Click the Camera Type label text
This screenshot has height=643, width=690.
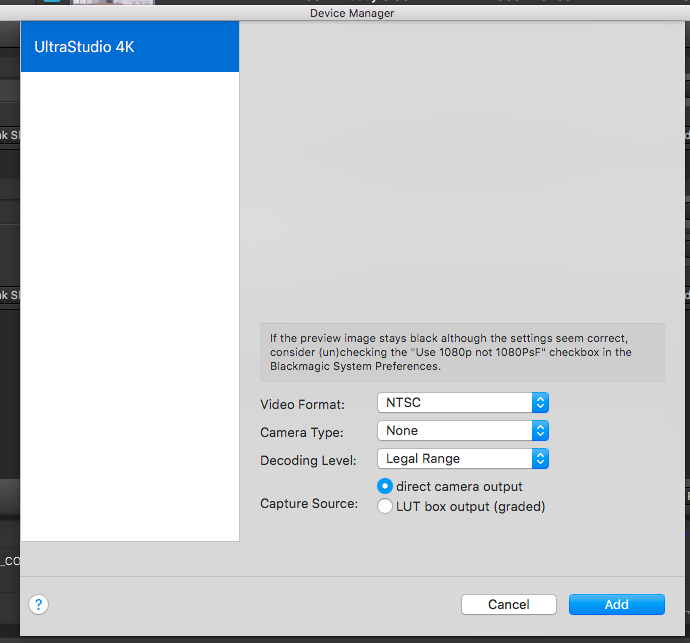[301, 433]
